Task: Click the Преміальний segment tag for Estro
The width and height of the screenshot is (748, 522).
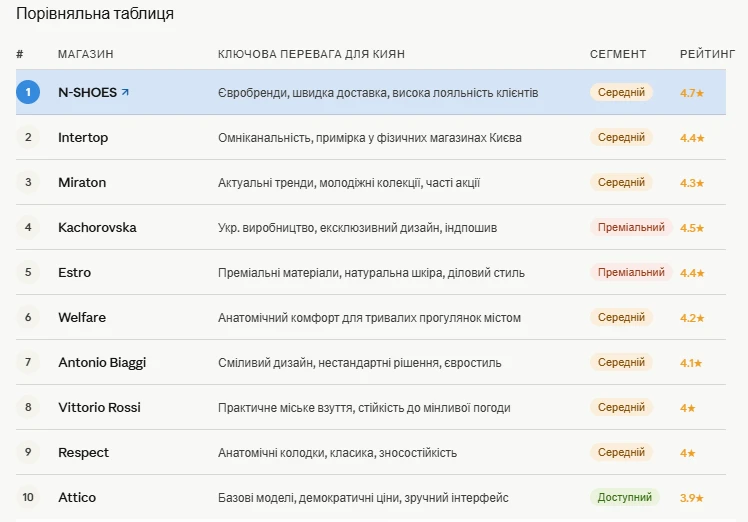Action: (x=631, y=272)
